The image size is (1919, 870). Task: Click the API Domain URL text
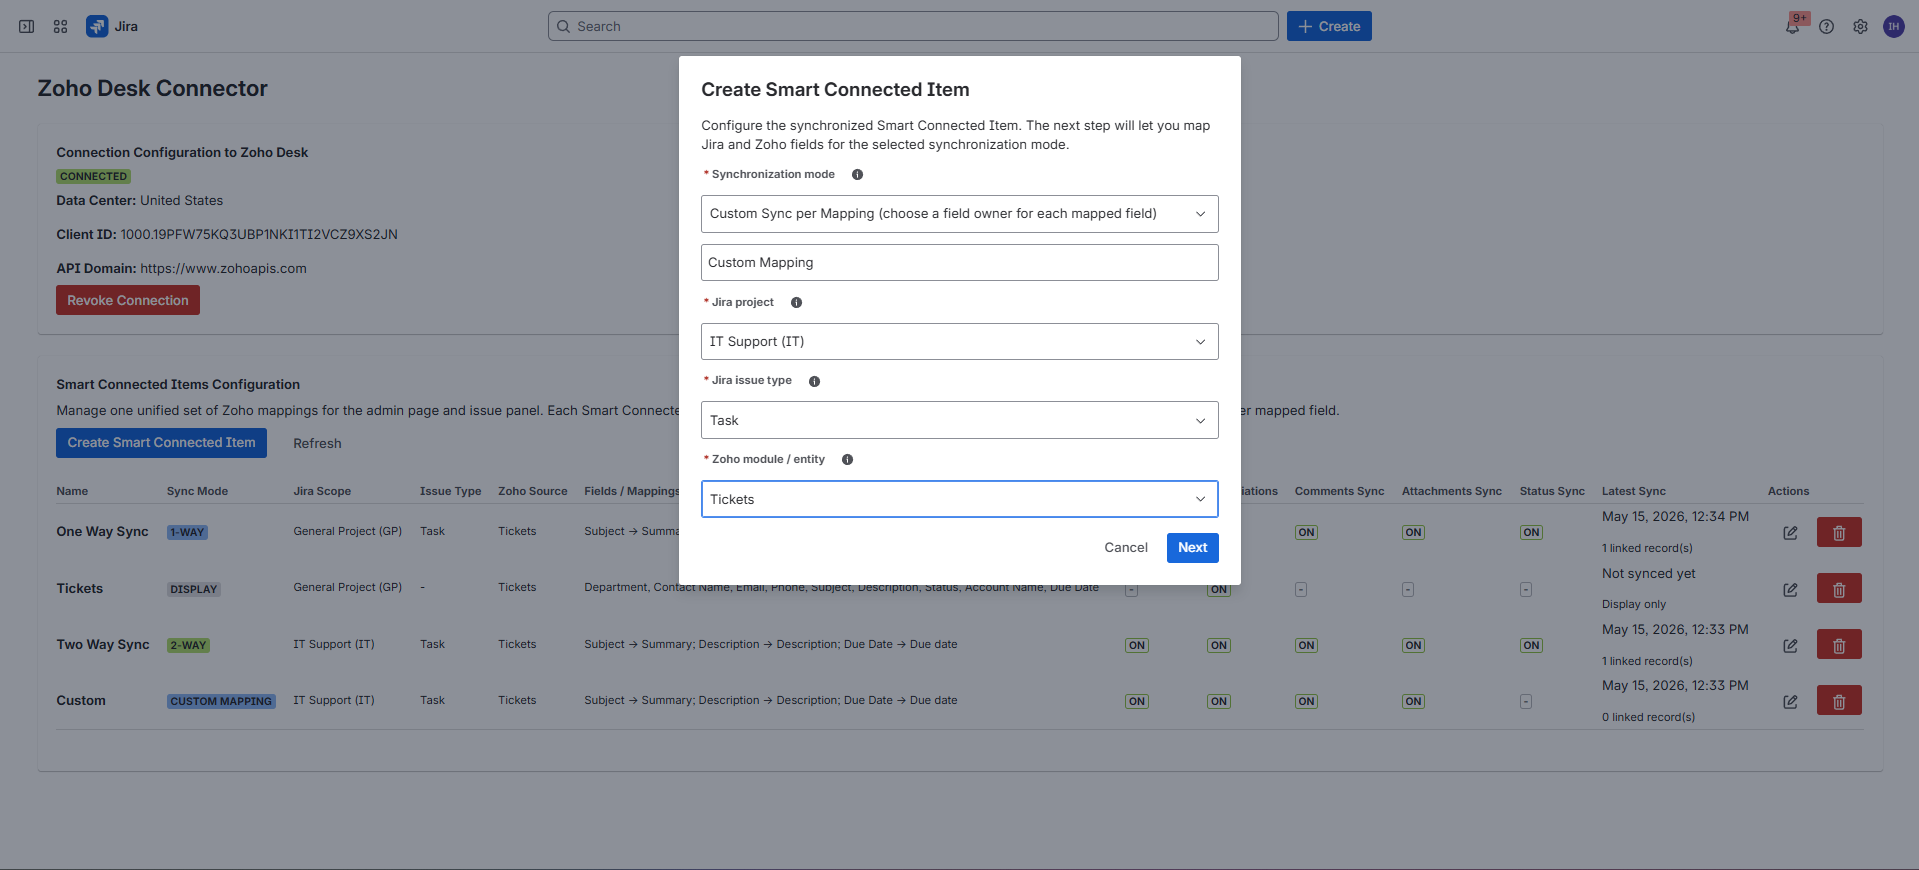coord(223,269)
